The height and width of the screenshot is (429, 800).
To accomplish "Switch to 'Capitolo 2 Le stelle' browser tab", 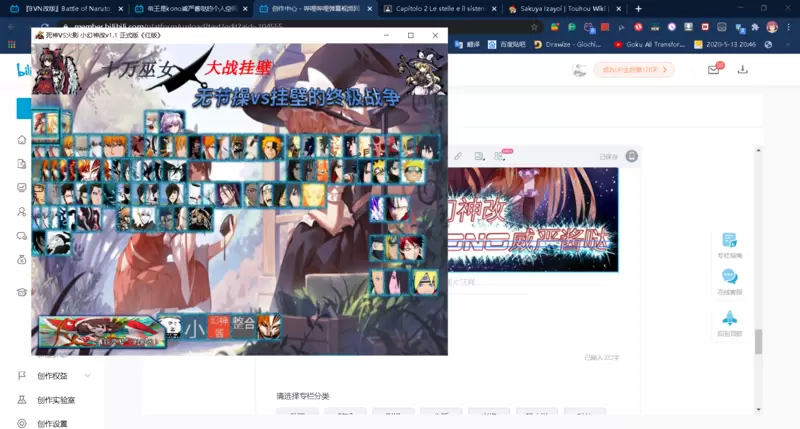I will 440,9.
